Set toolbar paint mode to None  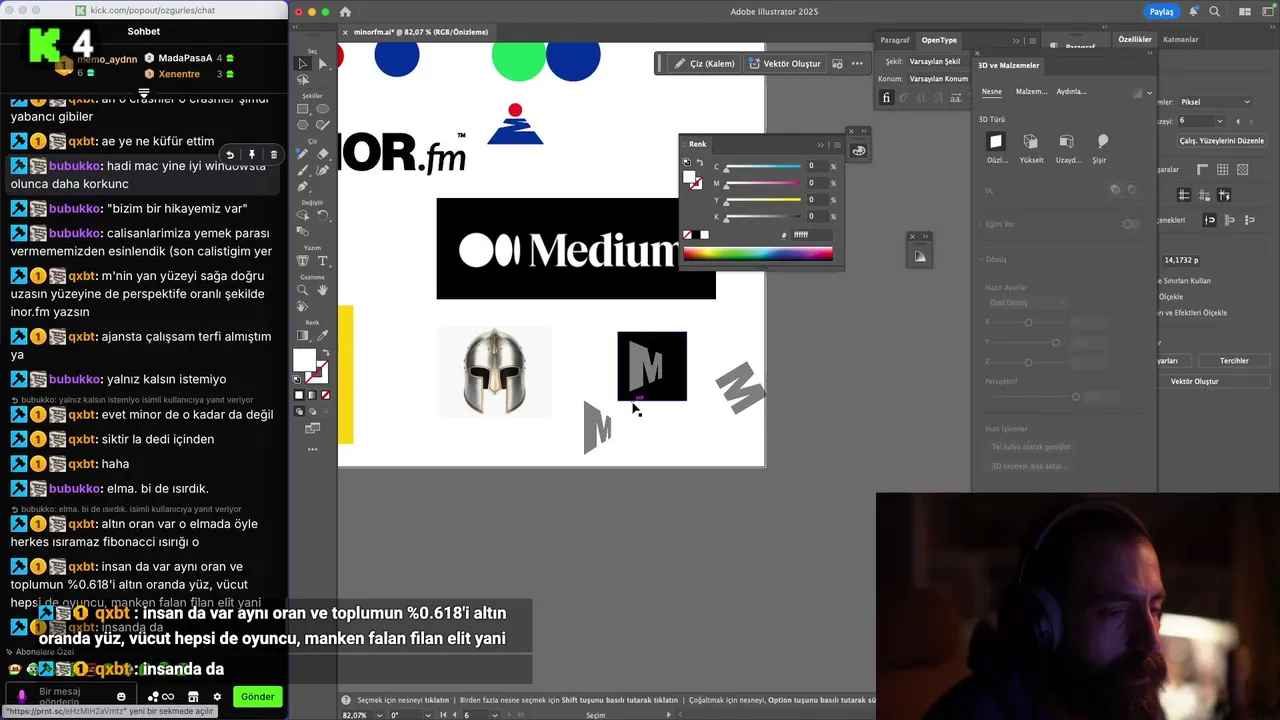[x=325, y=395]
